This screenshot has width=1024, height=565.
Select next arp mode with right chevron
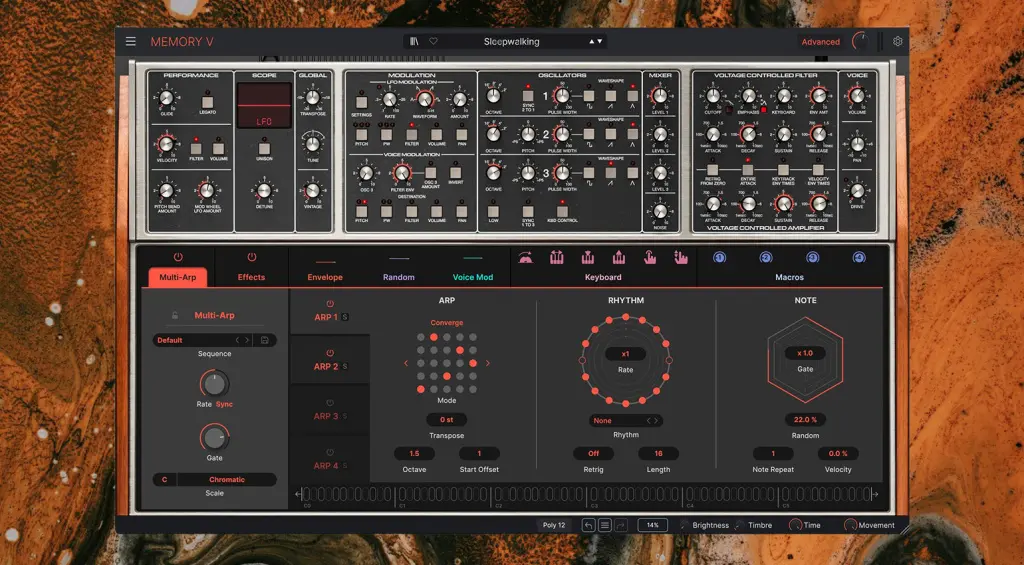487,363
